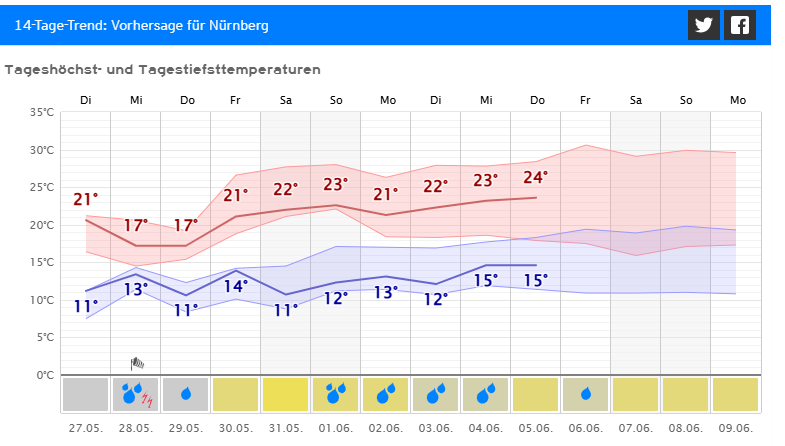Click the Facebook share icon
Screen dimensions: 785x446
(740, 25)
